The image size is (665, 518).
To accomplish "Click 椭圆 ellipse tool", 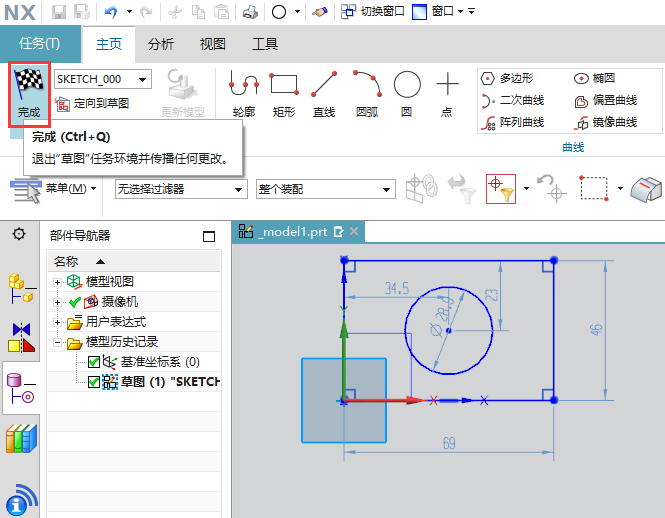I will pyautogui.click(x=594, y=78).
